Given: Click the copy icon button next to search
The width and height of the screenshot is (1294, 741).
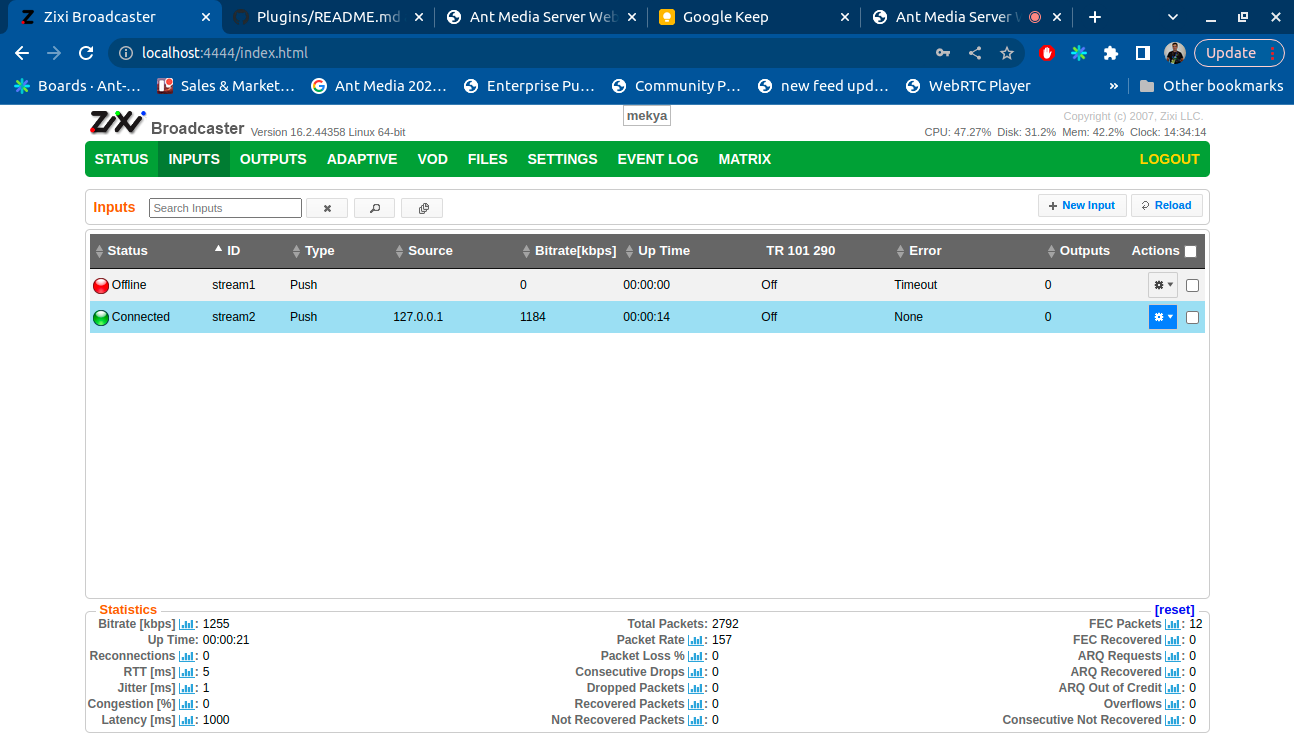Looking at the screenshot, I should [x=423, y=208].
